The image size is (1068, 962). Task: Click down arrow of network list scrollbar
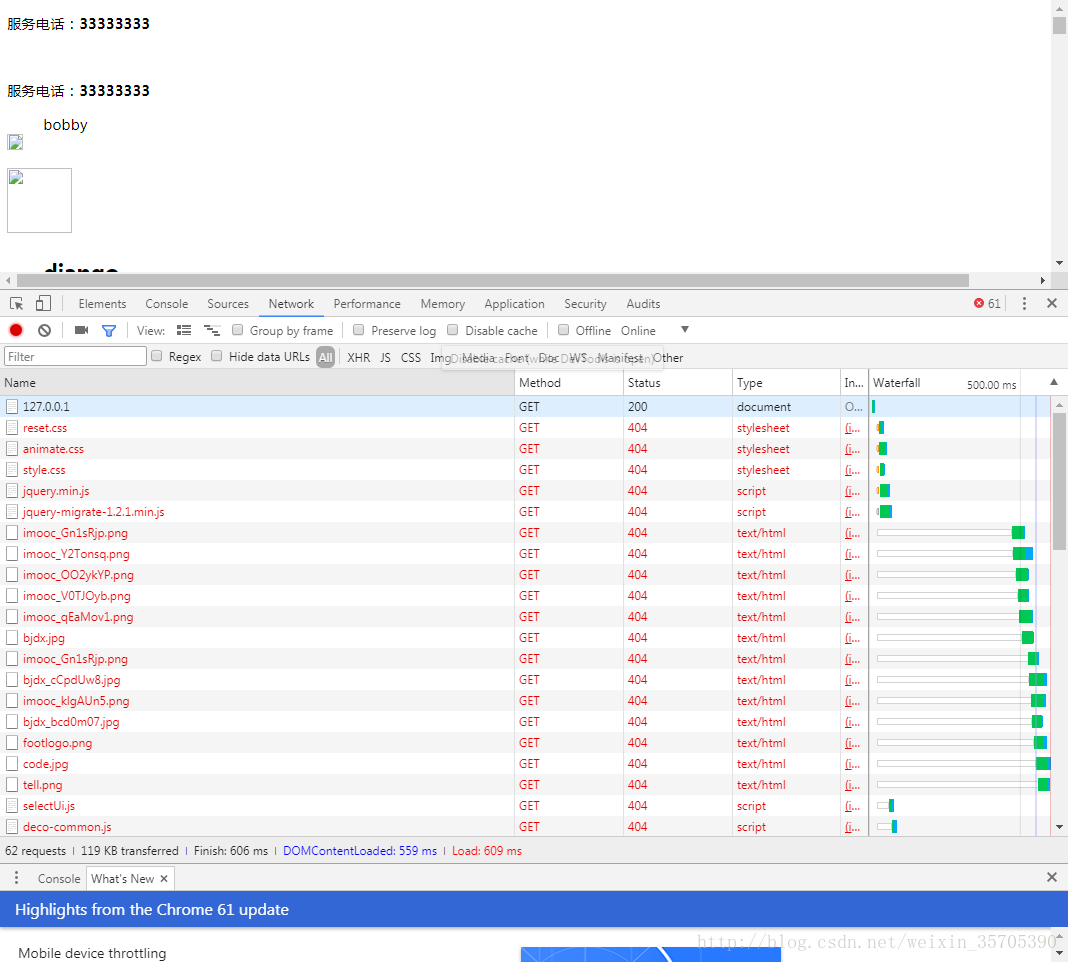pyautogui.click(x=1059, y=827)
